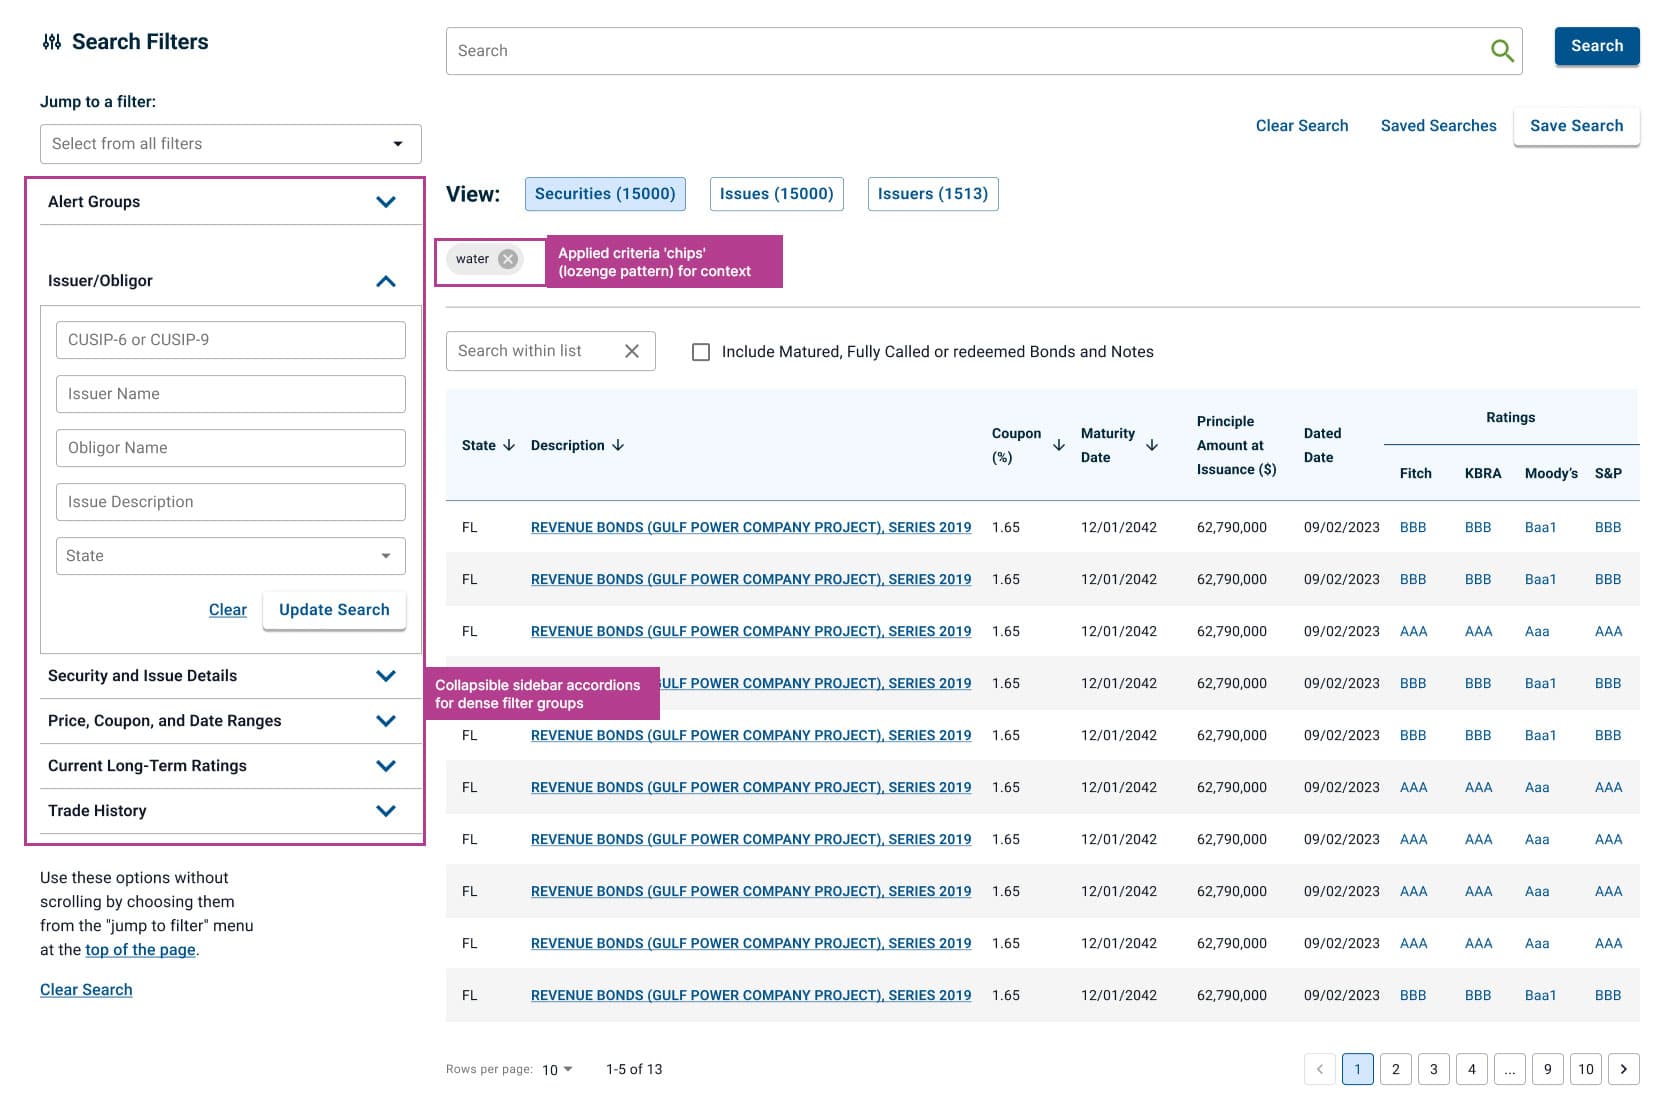Focus the Obligor Name field

point(230,448)
